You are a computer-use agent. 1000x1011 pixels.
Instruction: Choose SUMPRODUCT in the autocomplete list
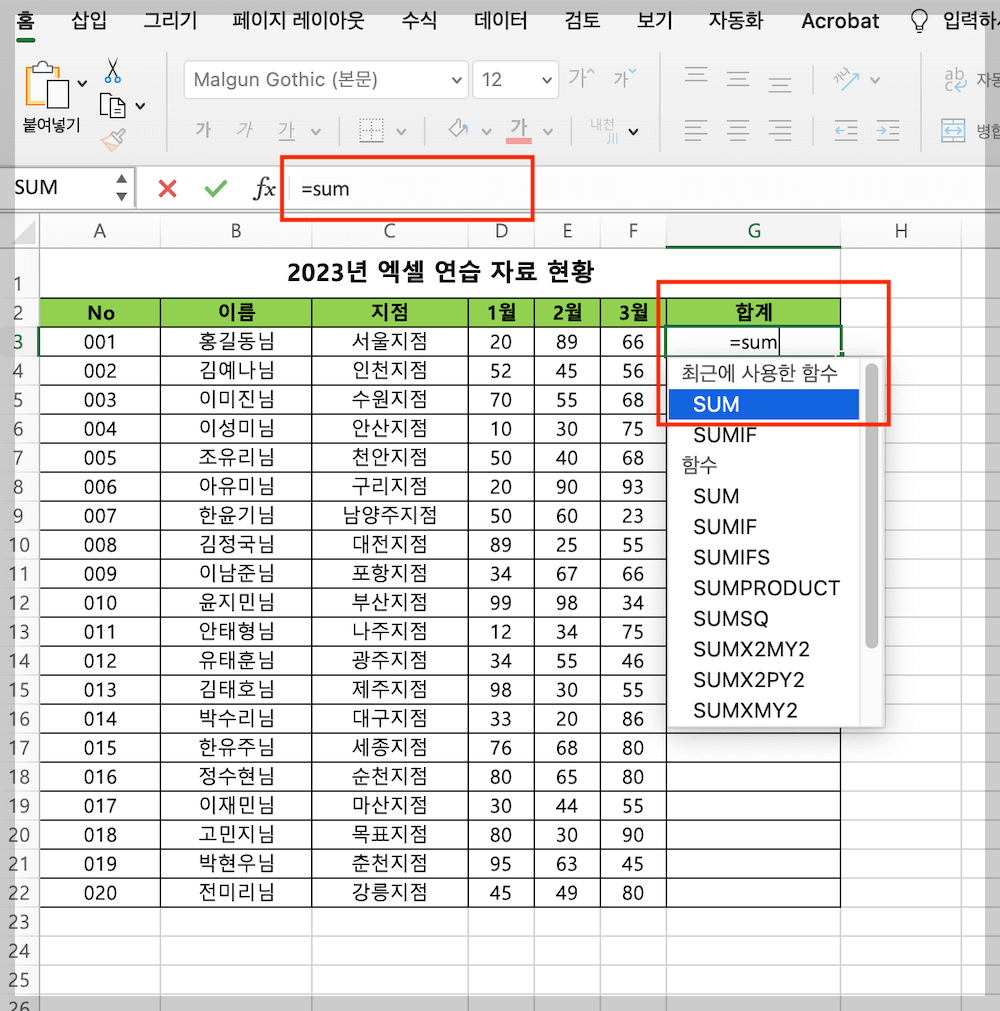(766, 588)
